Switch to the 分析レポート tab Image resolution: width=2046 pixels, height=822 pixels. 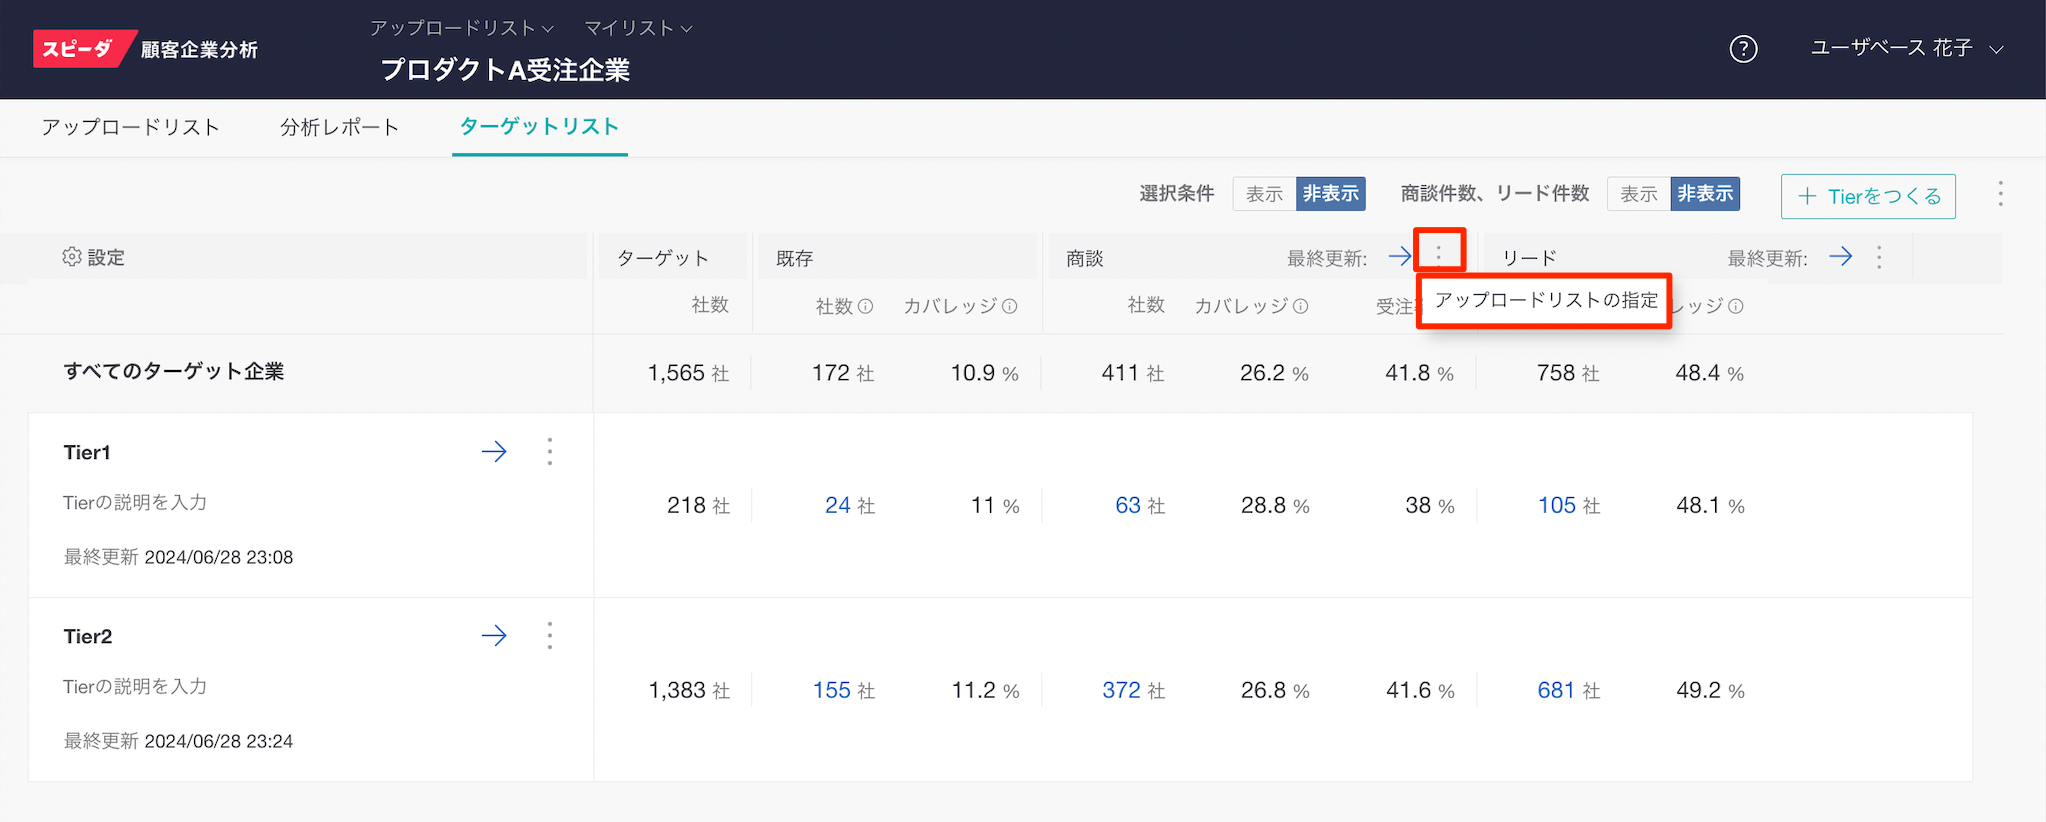339,127
